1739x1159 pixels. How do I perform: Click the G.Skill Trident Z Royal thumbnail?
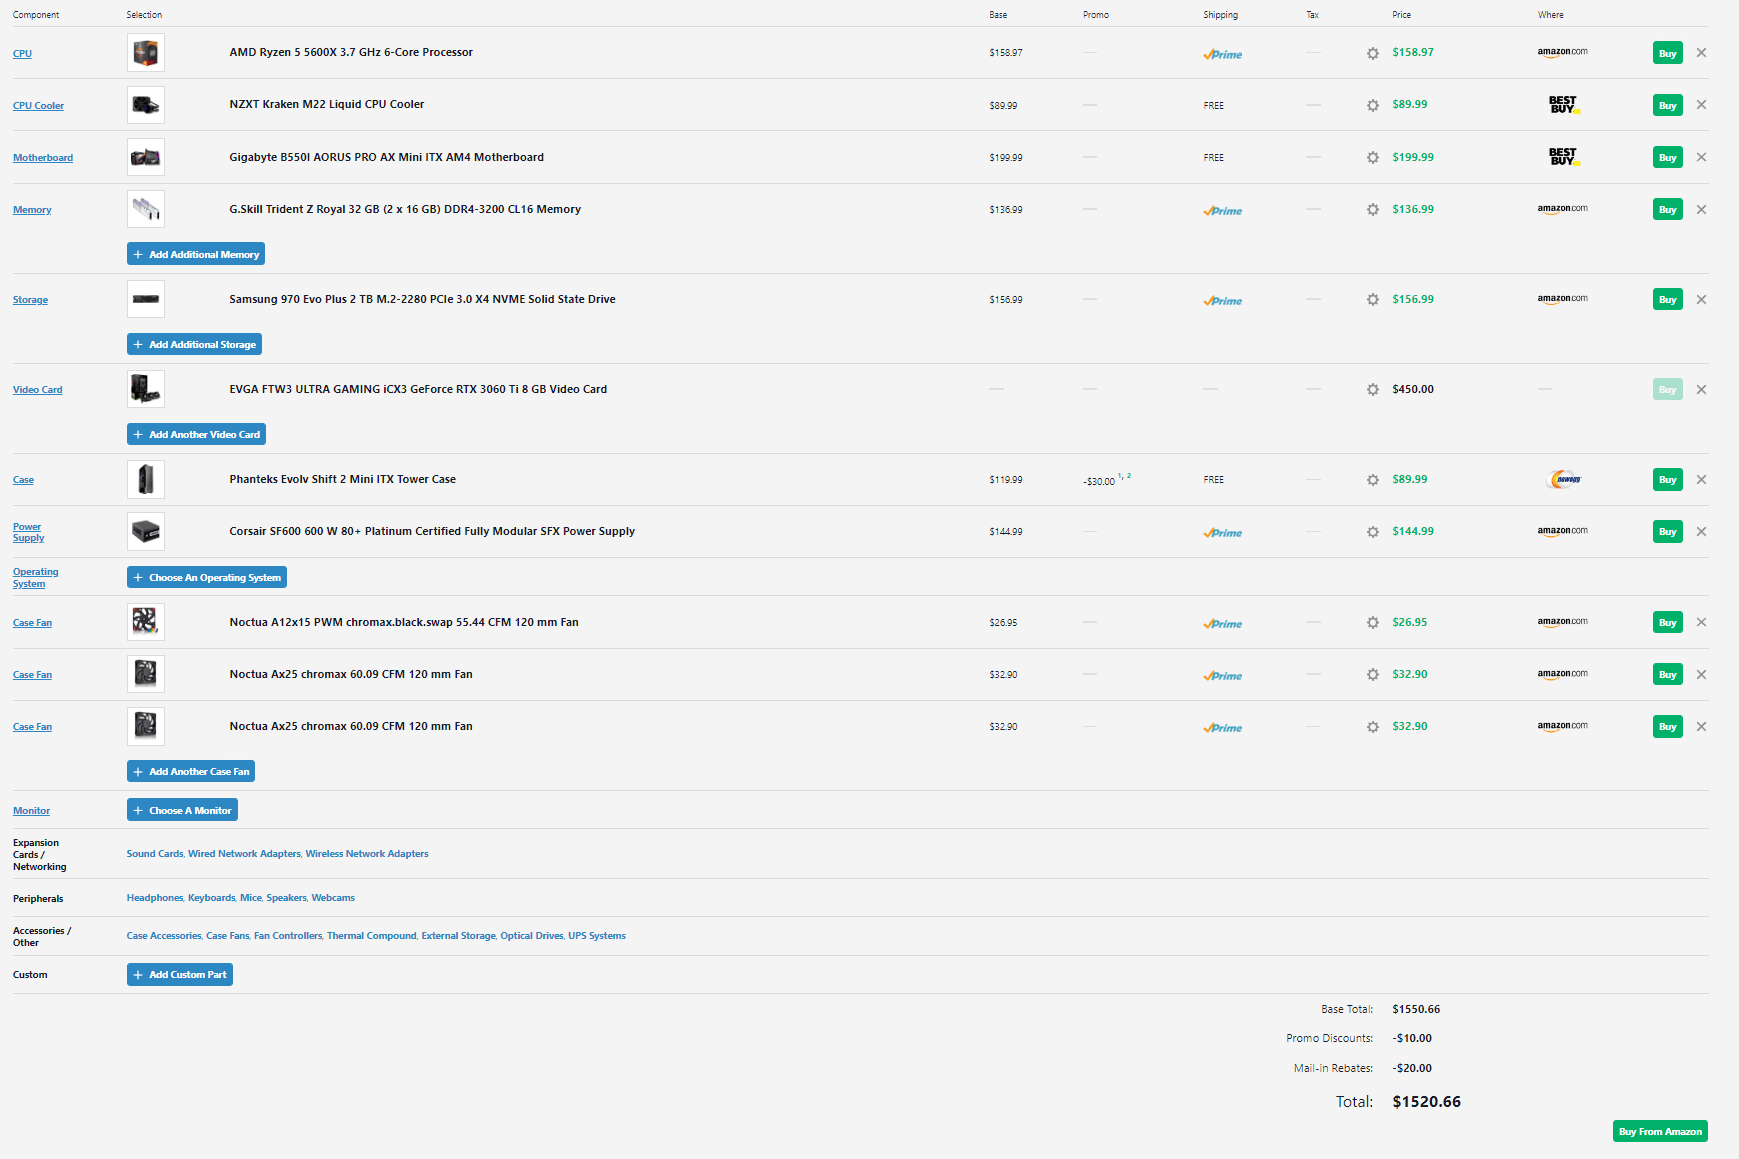click(x=146, y=209)
